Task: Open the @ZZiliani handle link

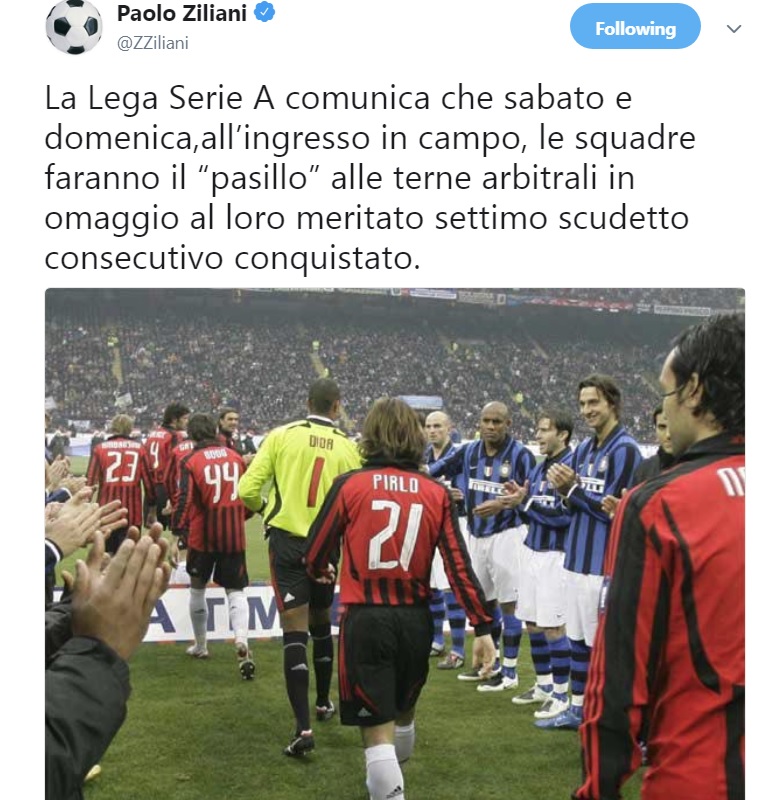Action: [x=153, y=43]
